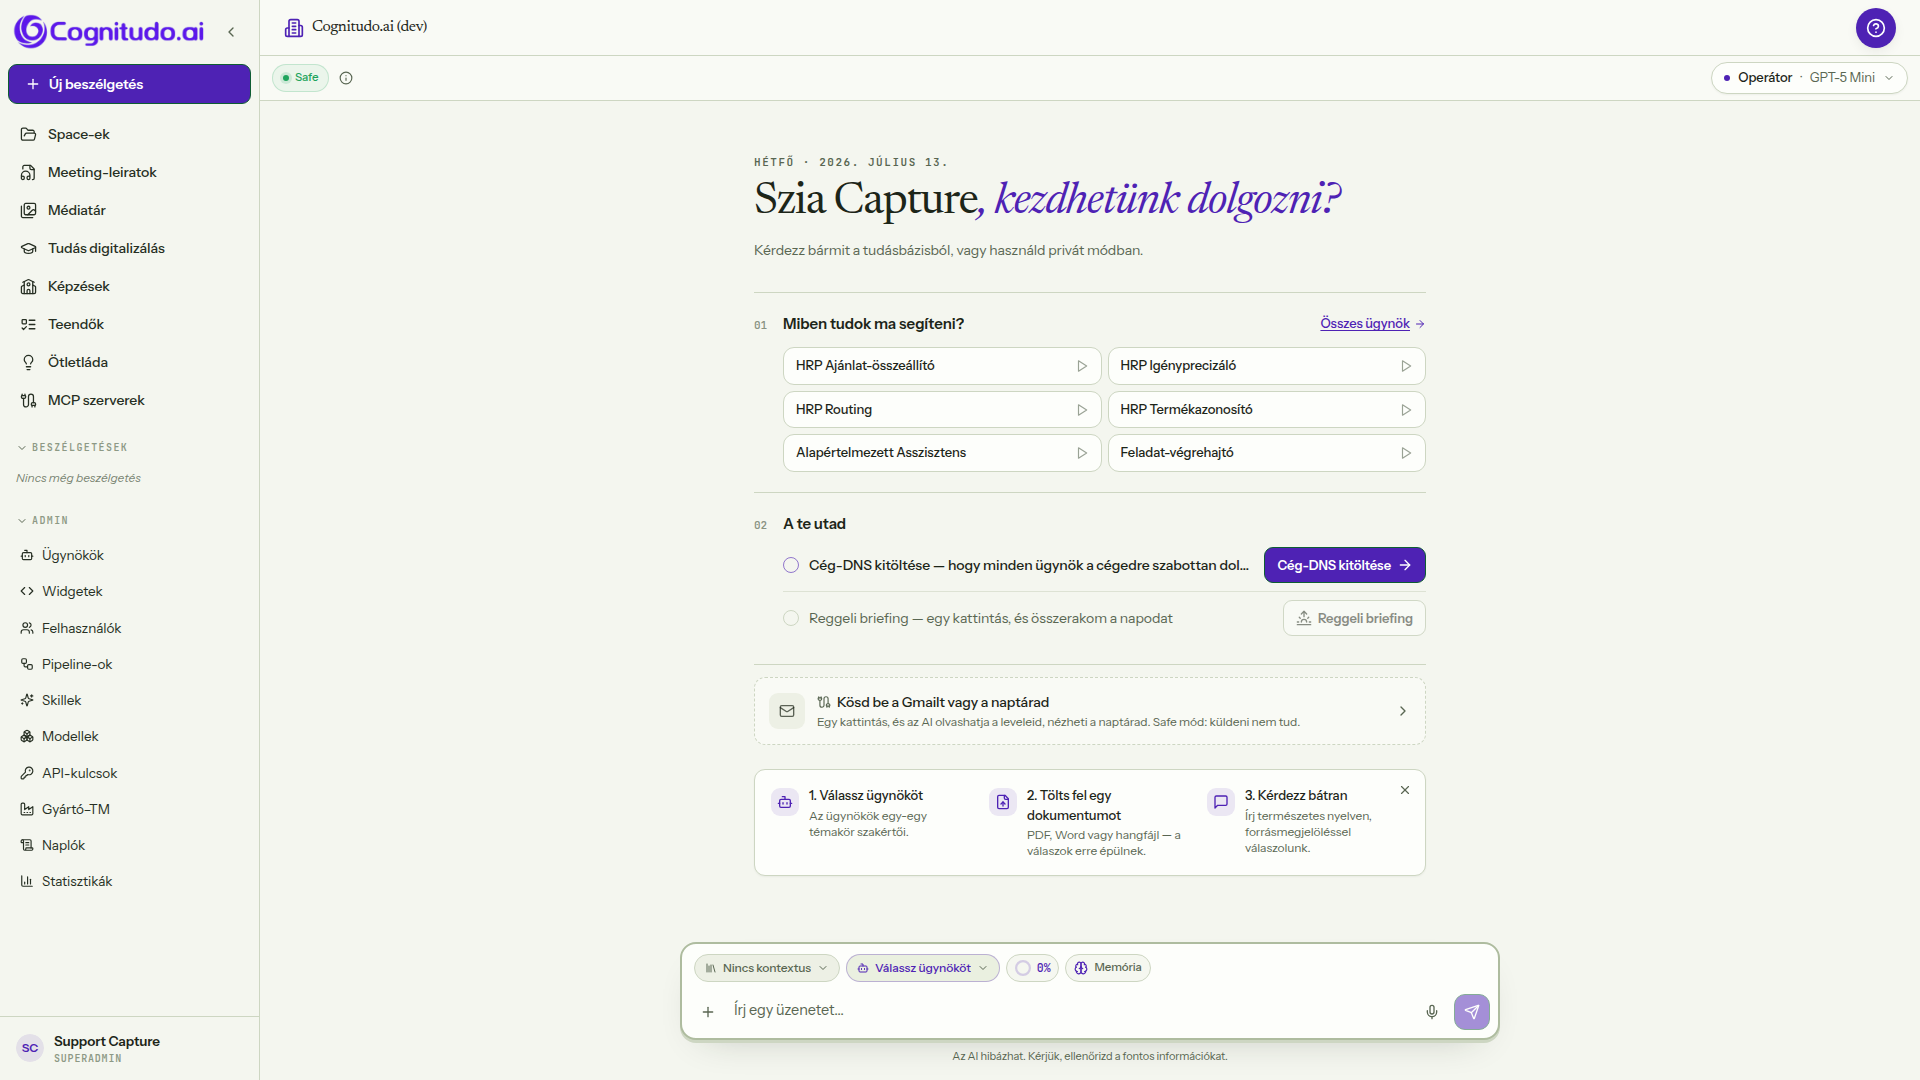Open the arrow on Gmail connect card
This screenshot has height=1080, width=1920.
point(1402,711)
